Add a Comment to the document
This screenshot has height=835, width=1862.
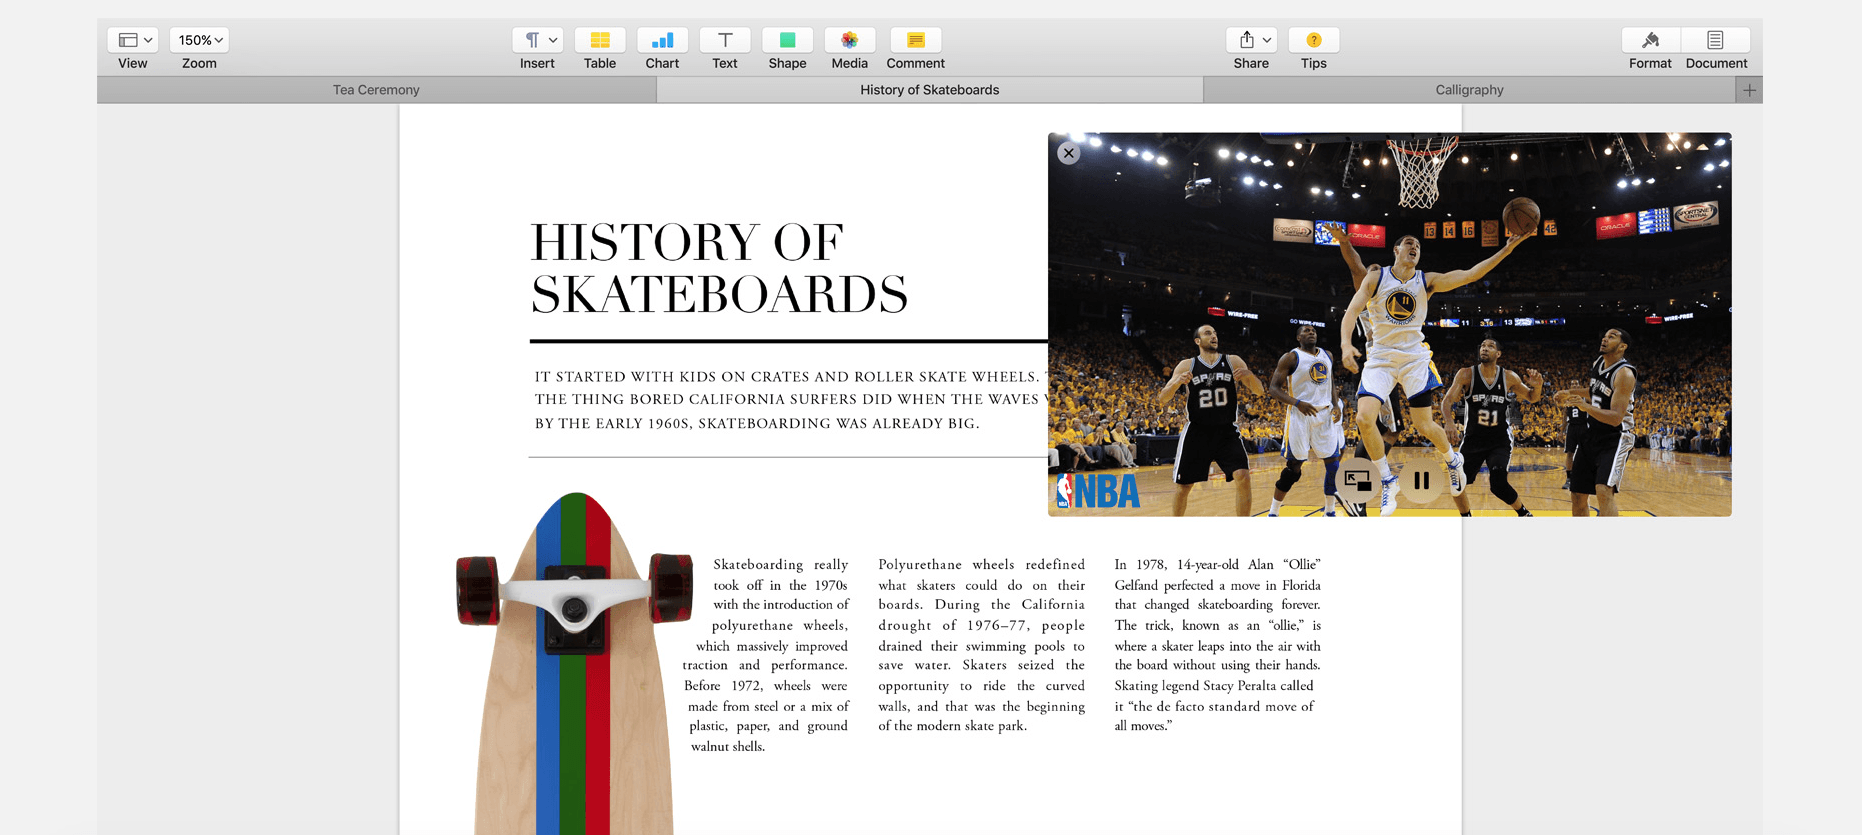[x=915, y=41]
